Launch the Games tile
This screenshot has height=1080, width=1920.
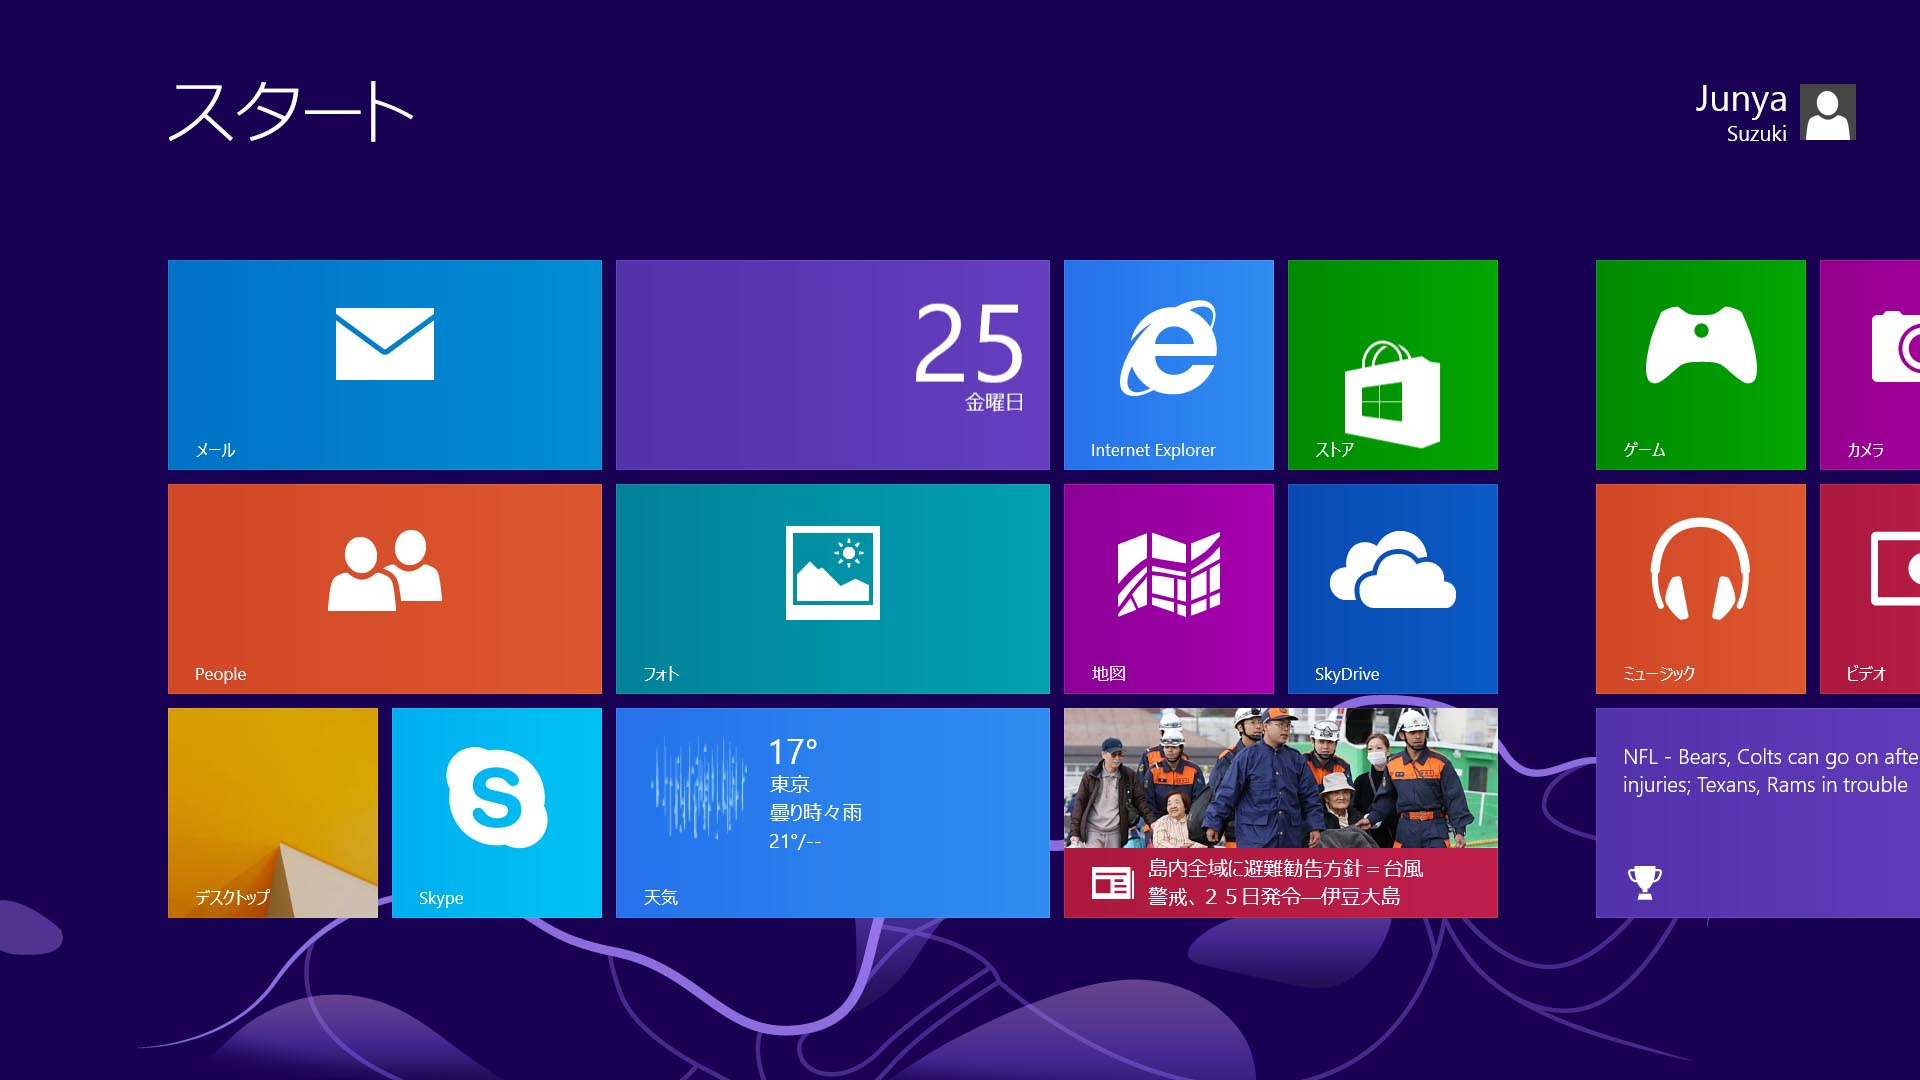[x=1700, y=364]
